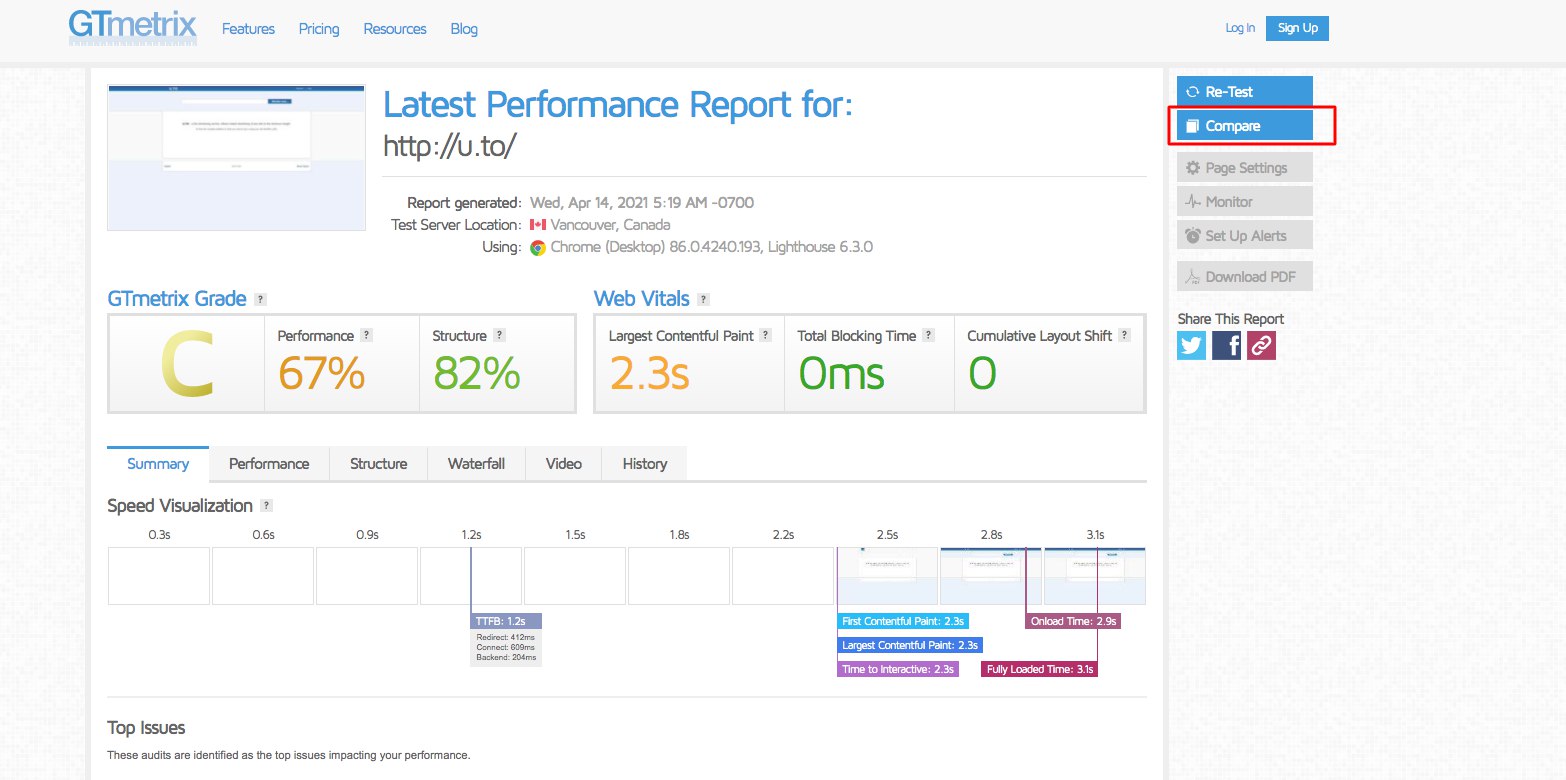
Task: Open the Waterfall tab
Action: click(x=476, y=464)
